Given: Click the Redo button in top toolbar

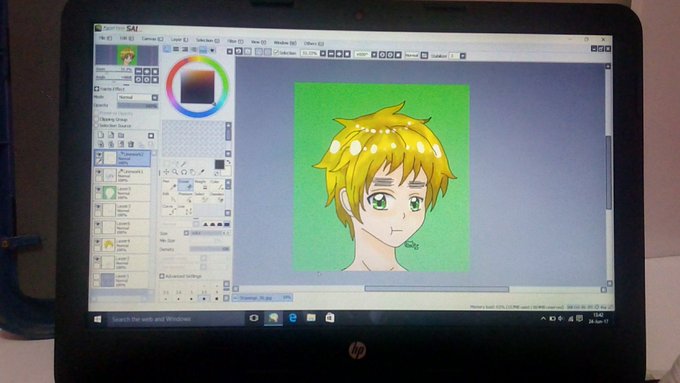Looking at the screenshot, I should [248, 51].
